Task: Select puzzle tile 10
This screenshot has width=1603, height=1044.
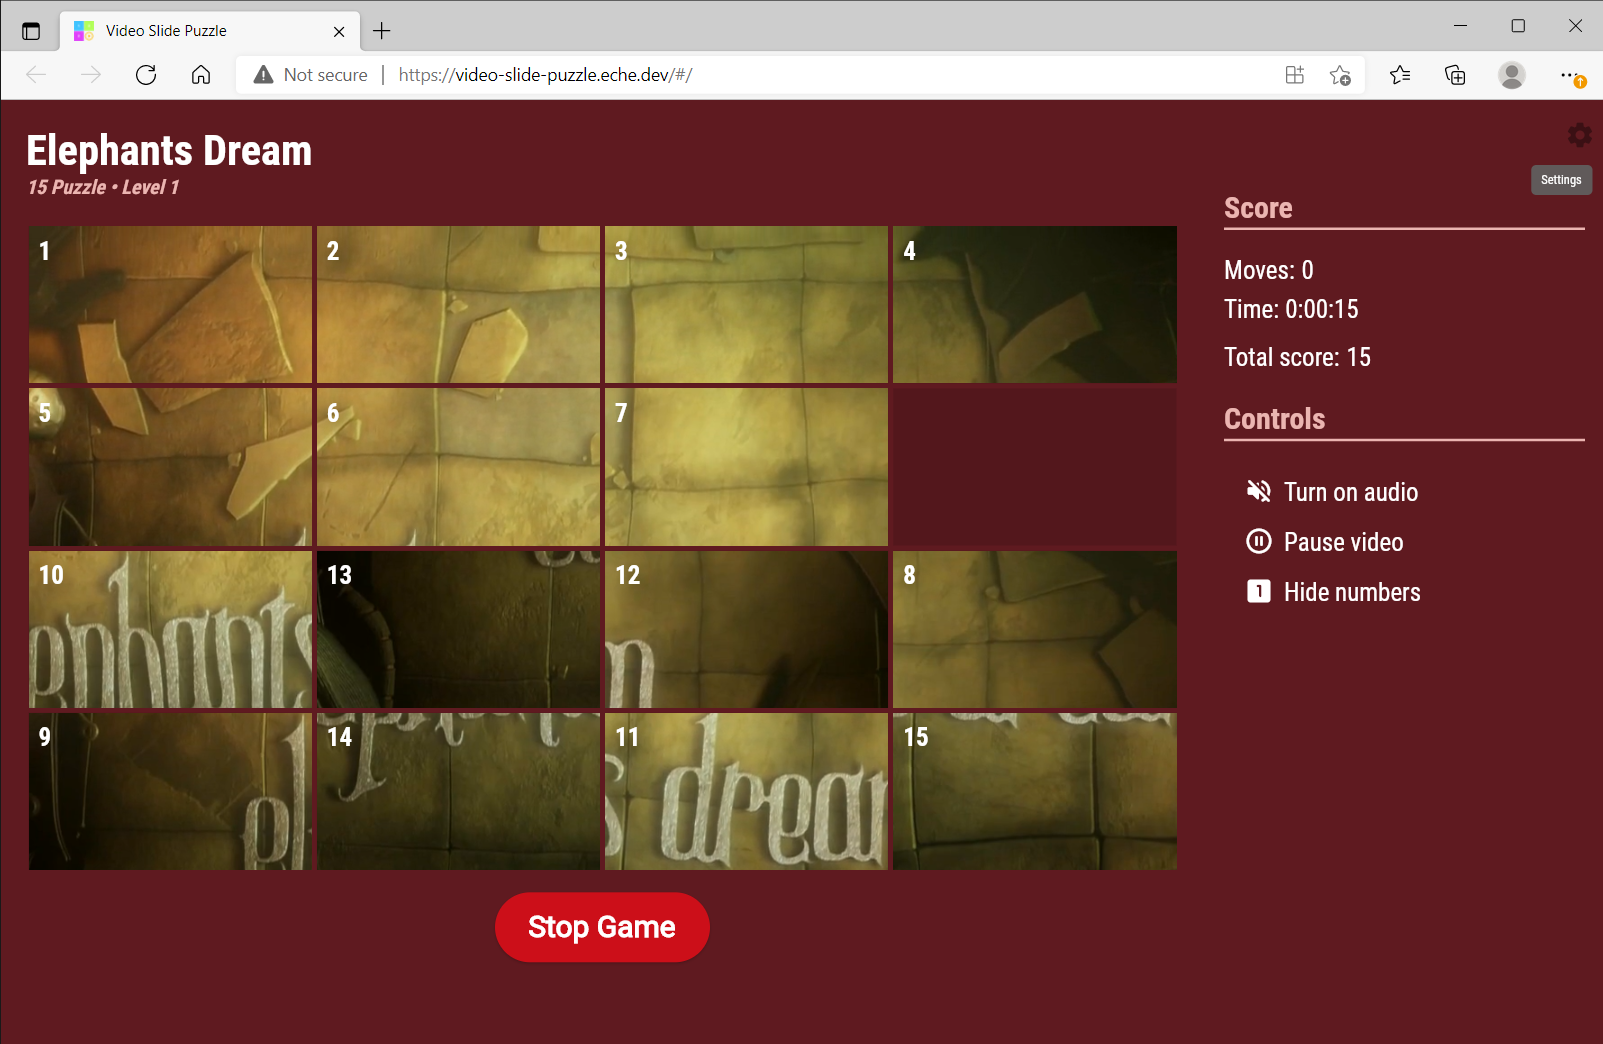Action: (x=170, y=629)
